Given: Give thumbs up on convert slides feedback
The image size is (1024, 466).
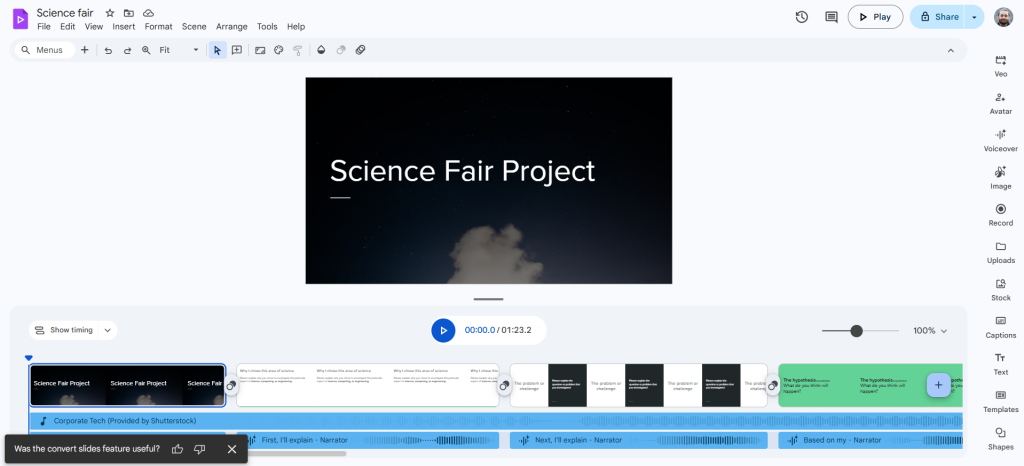Looking at the screenshot, I should point(177,449).
